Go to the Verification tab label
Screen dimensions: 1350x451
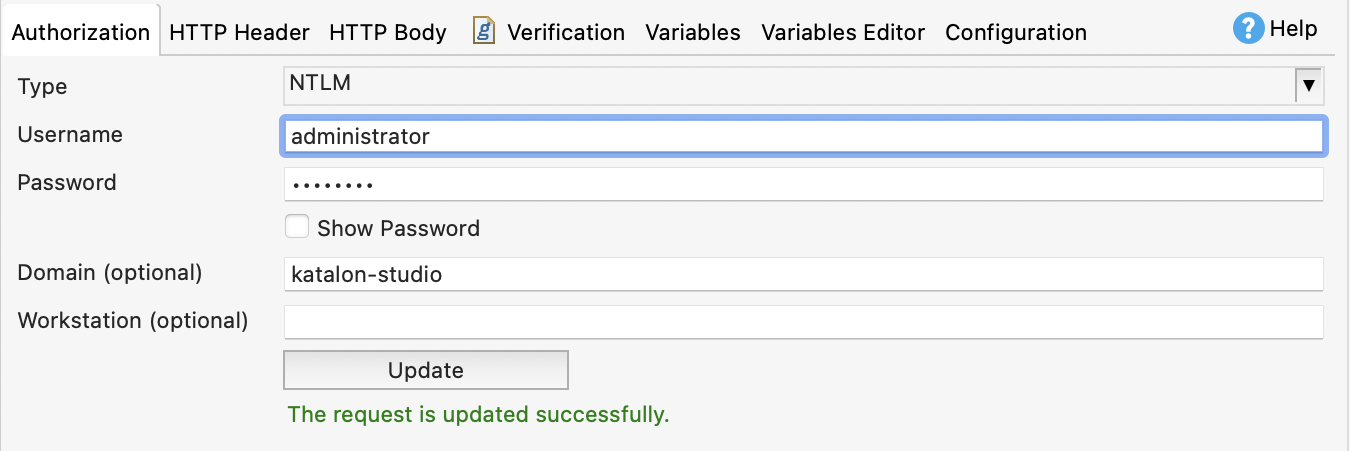pyautogui.click(x=566, y=32)
